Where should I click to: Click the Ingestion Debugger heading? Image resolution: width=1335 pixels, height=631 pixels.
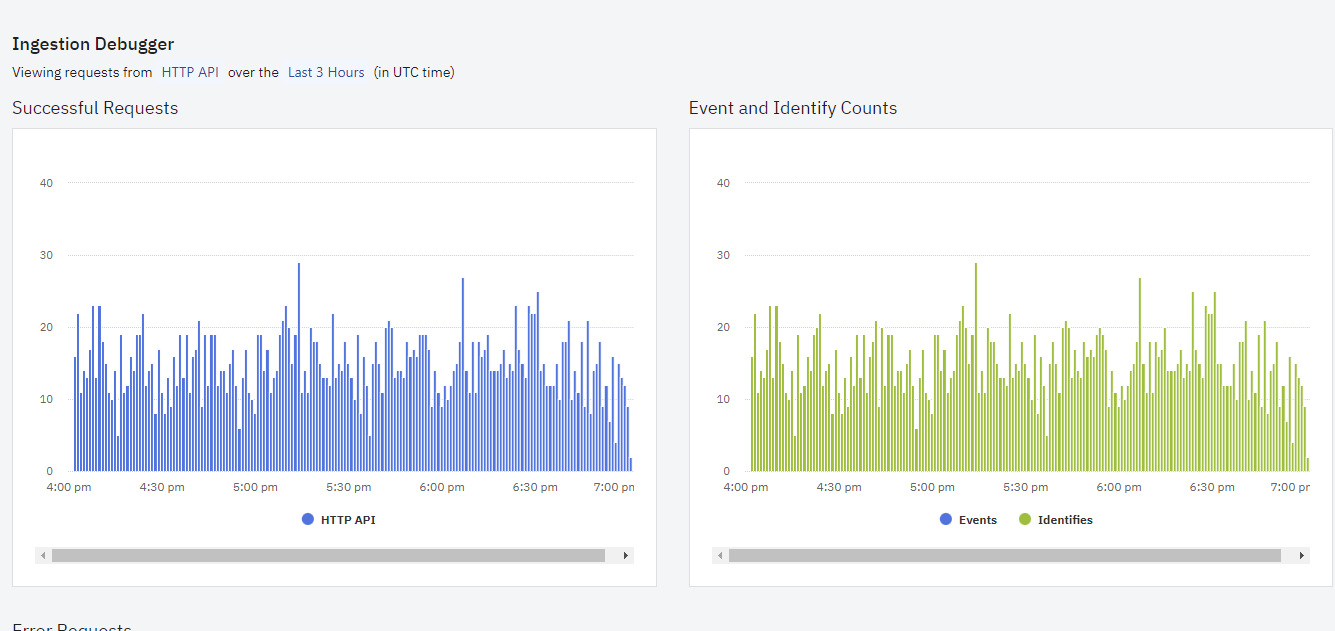93,44
